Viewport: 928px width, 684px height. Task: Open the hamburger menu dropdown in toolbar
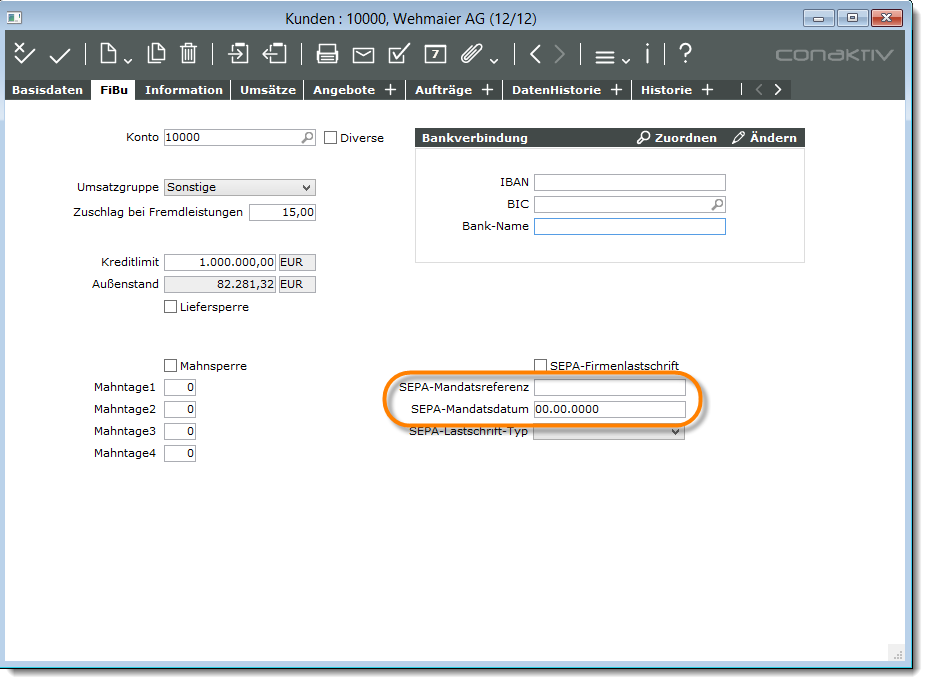tap(611, 56)
